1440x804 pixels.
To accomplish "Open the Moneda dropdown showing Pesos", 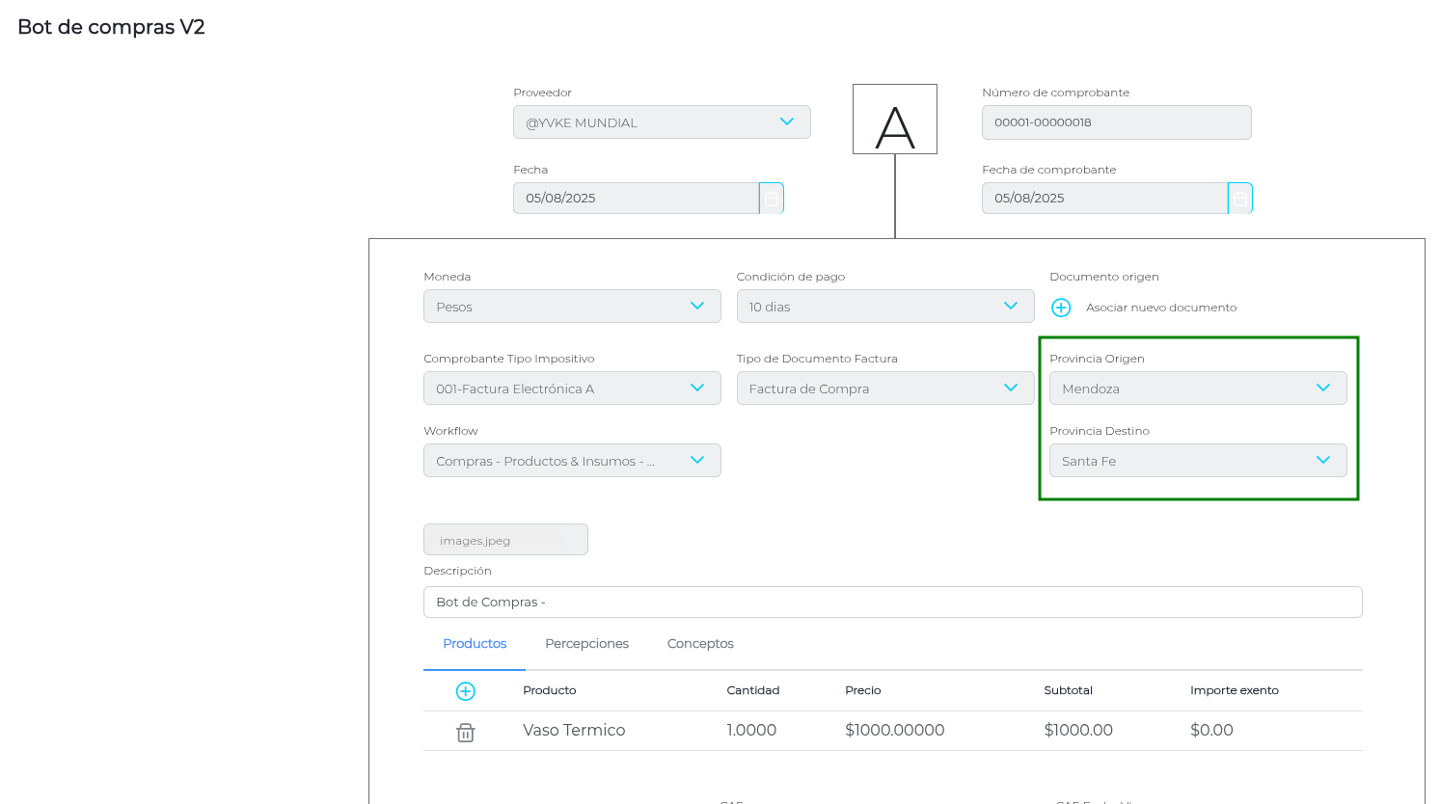I will (x=571, y=306).
